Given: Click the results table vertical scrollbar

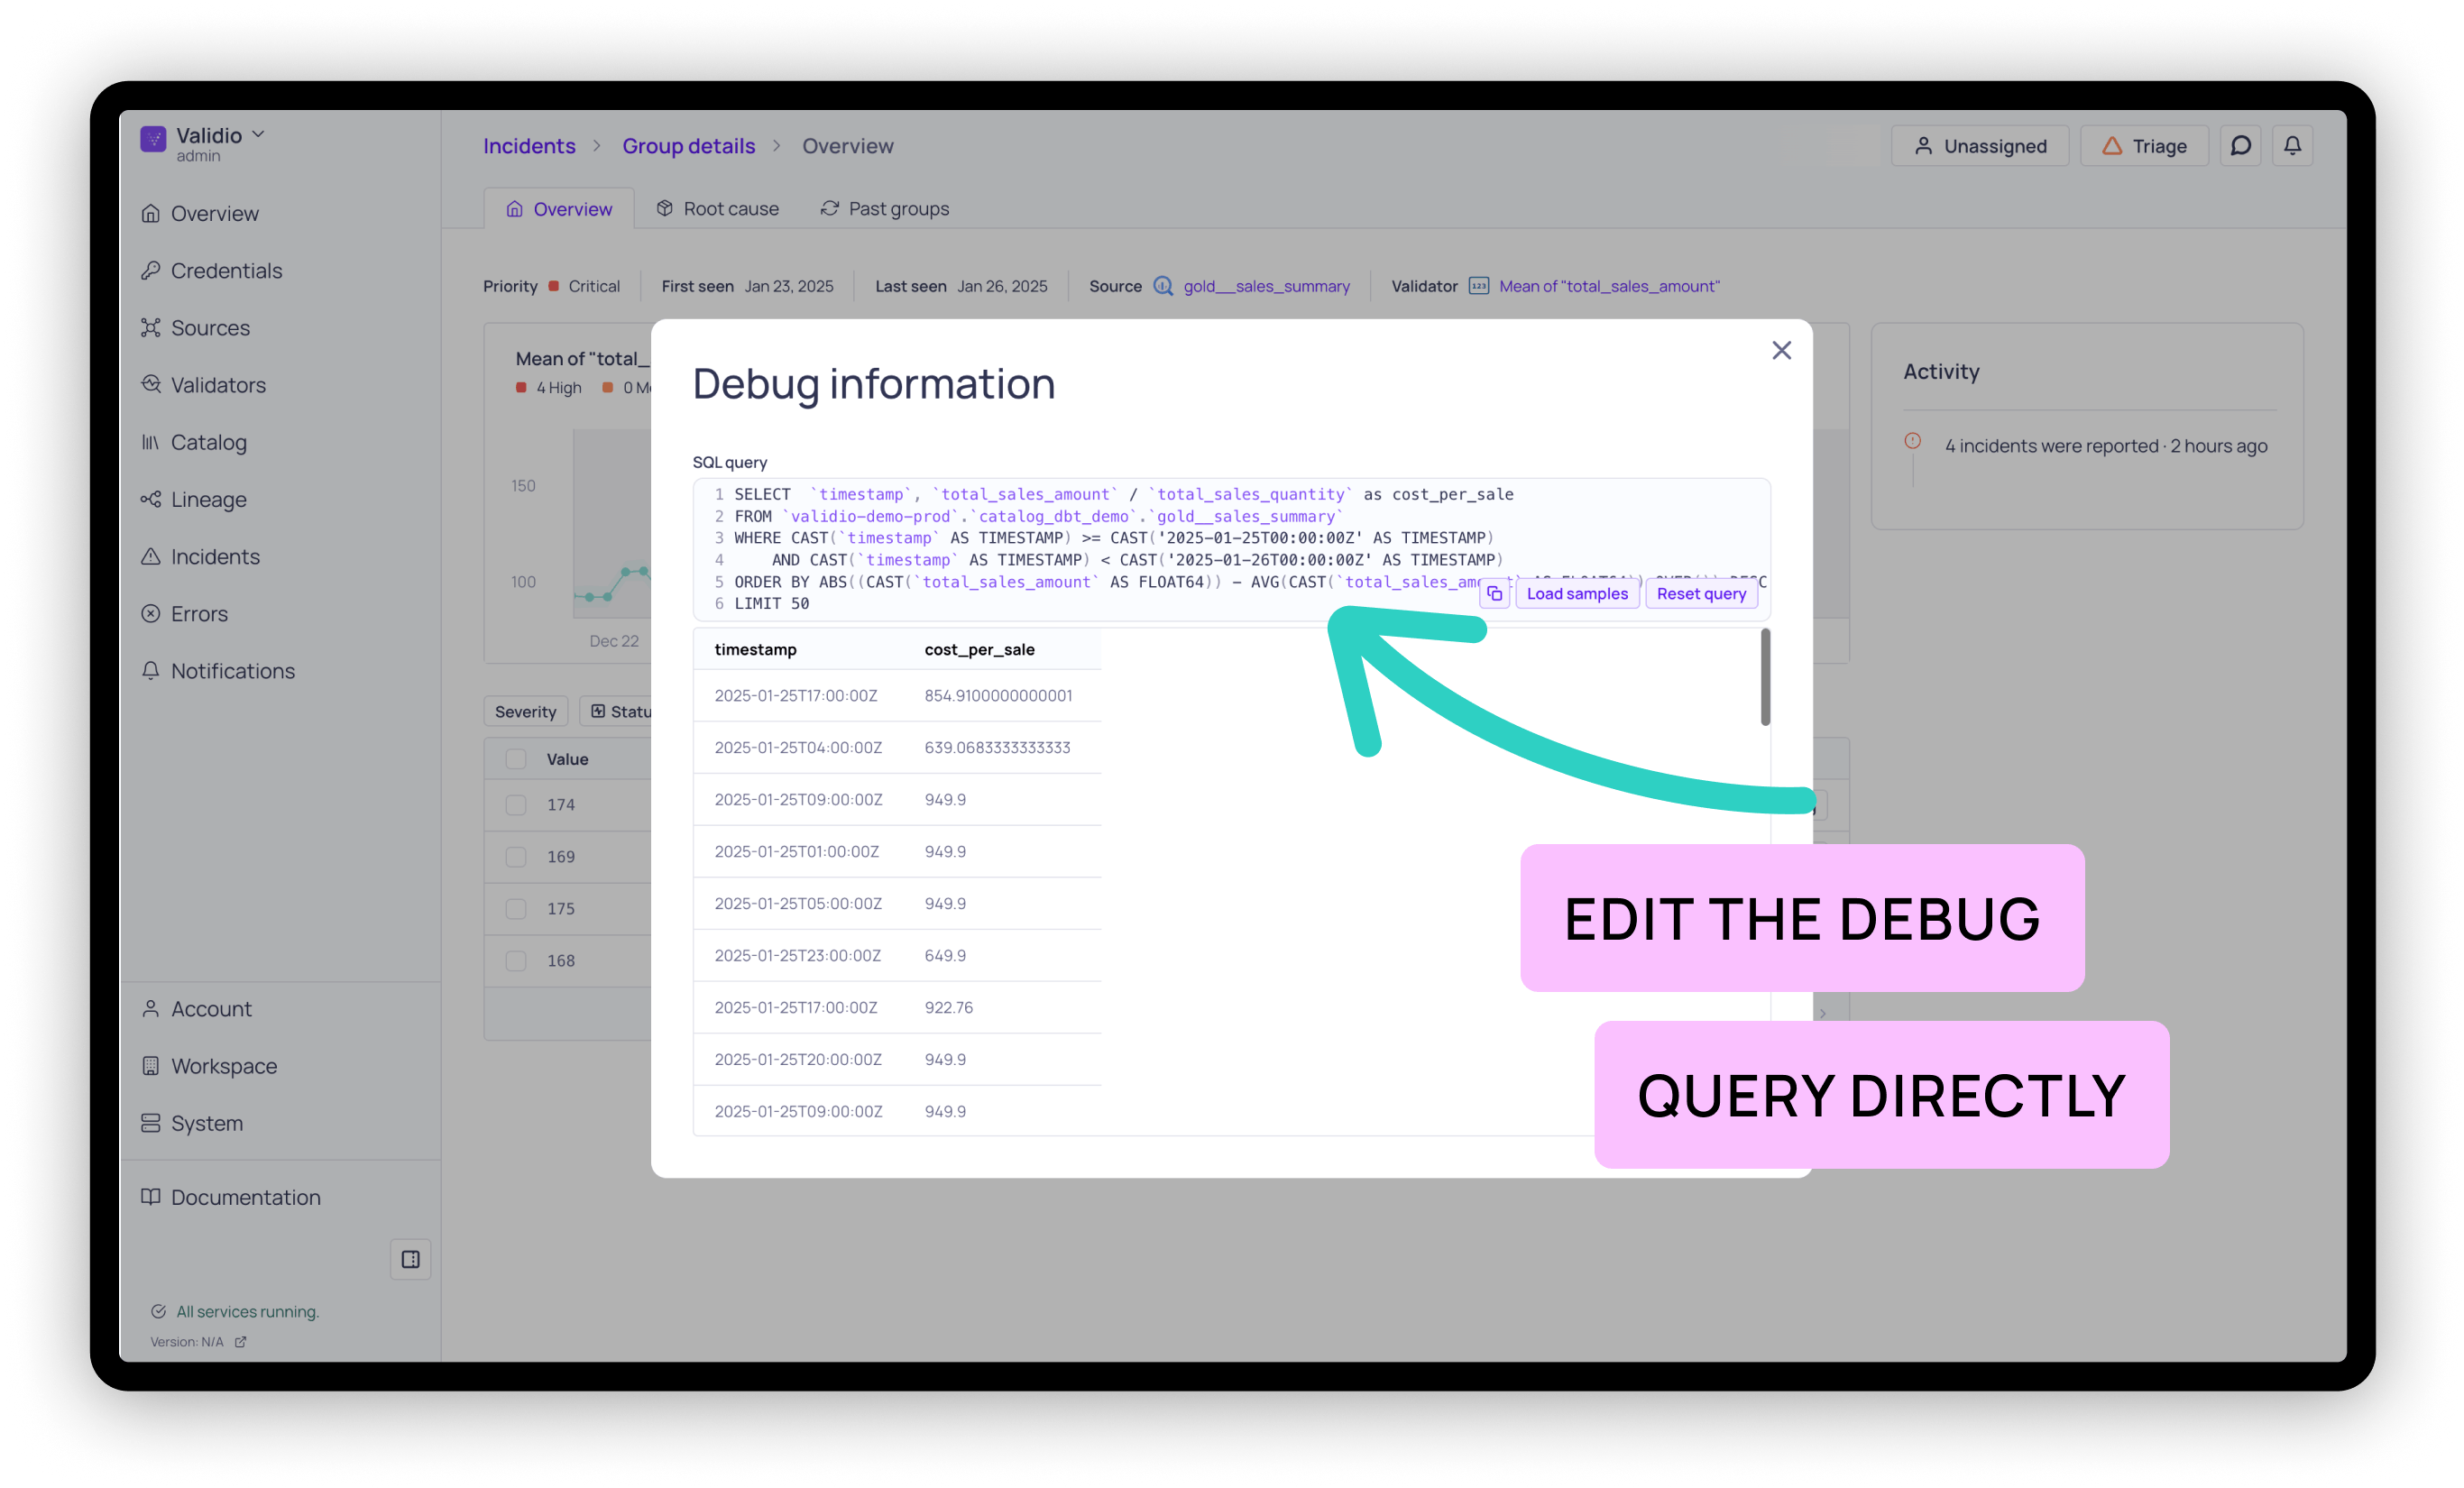Looking at the screenshot, I should [1765, 677].
